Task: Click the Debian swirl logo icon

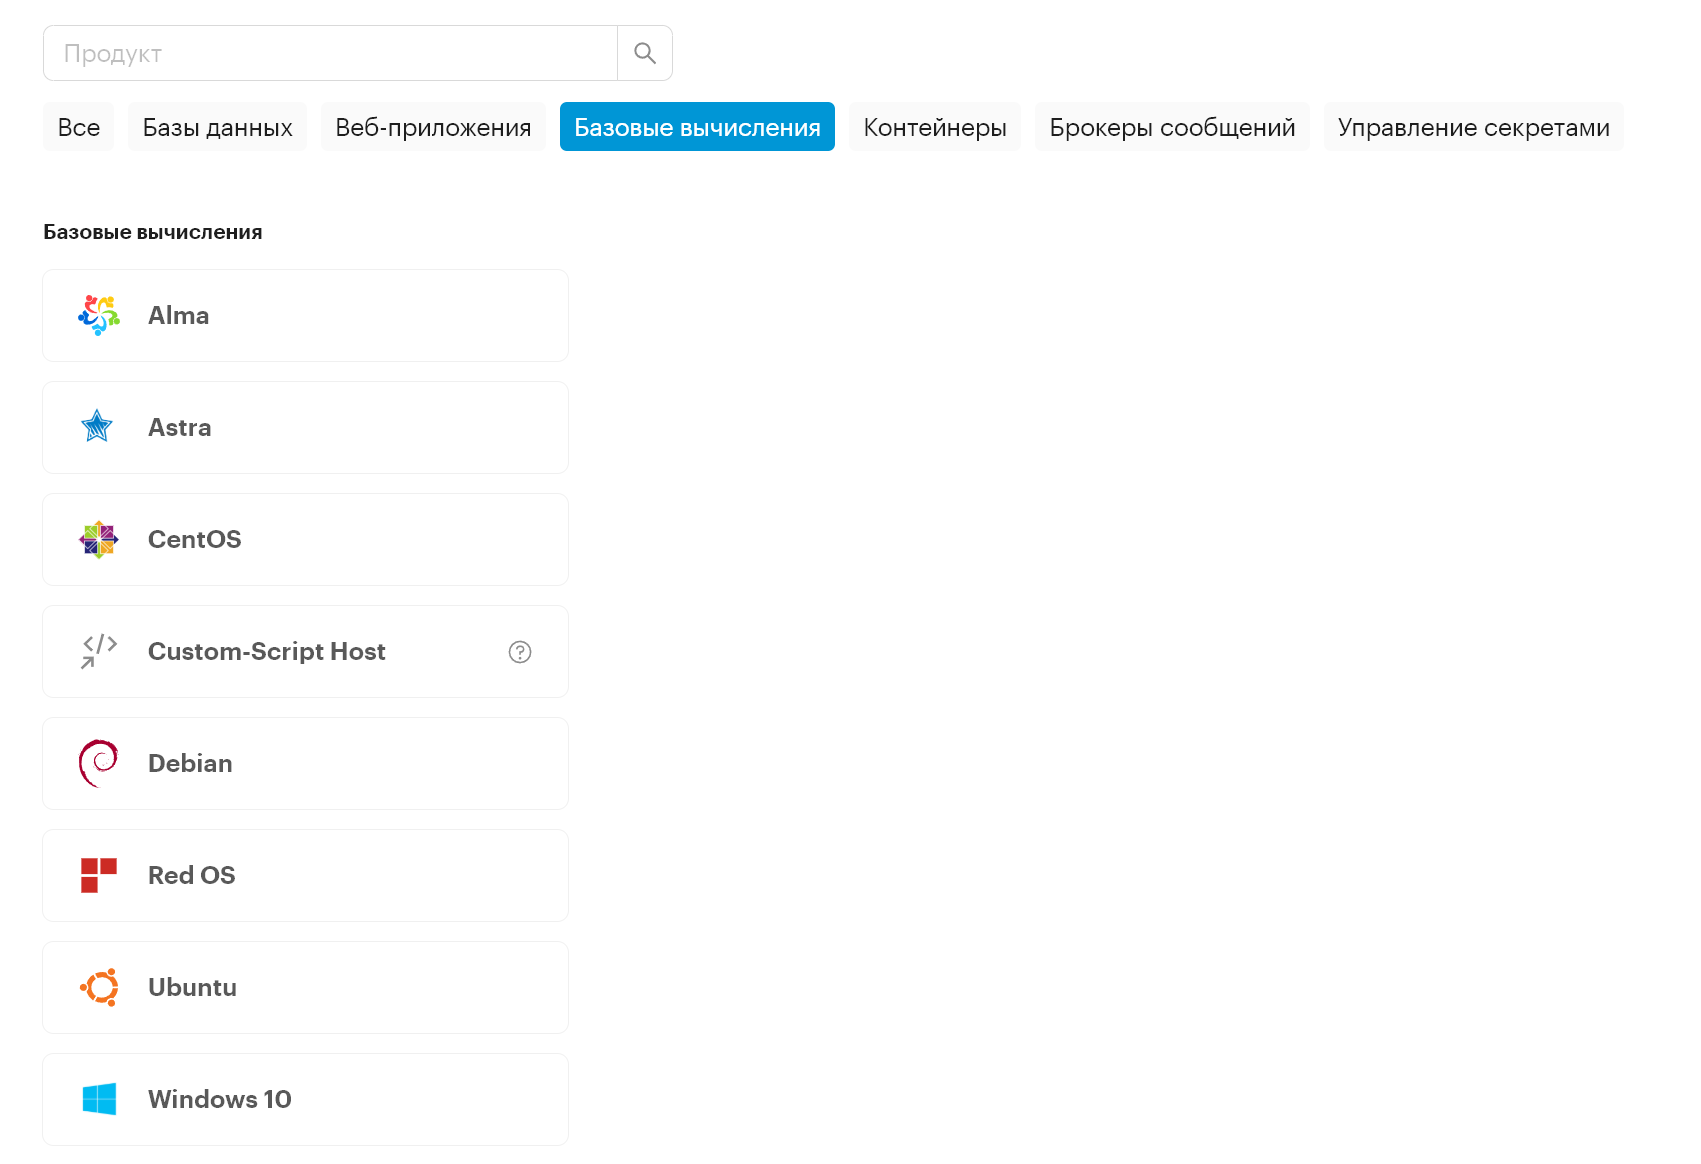Action: tap(98, 763)
